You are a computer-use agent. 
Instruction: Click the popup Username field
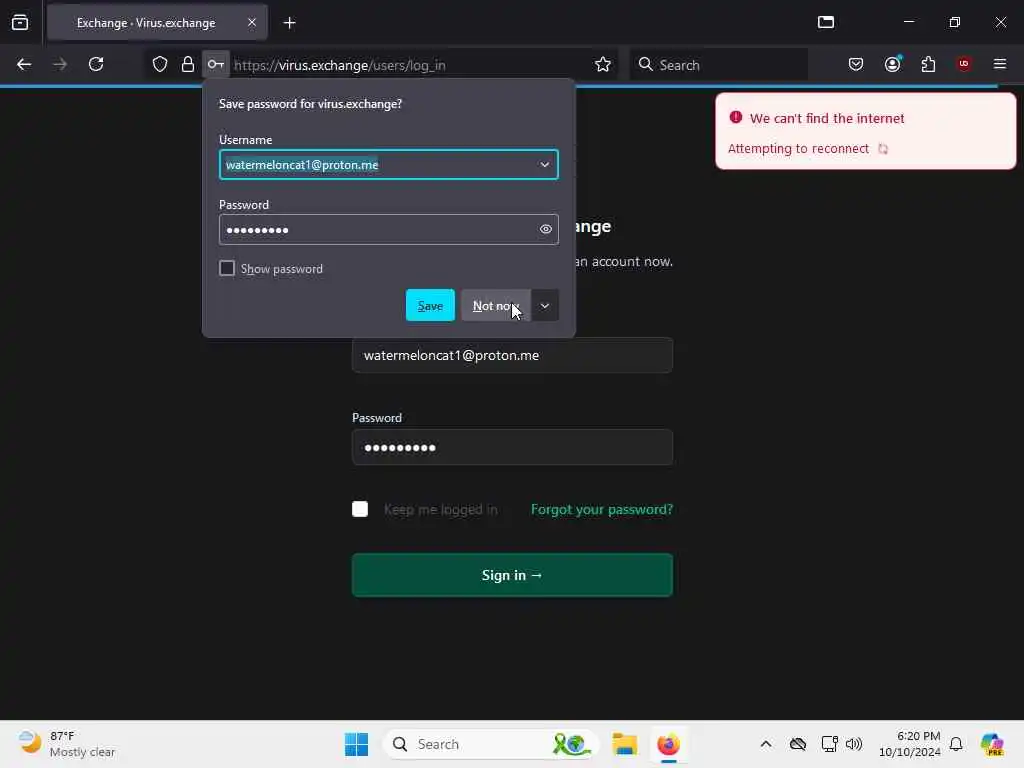coord(389,165)
